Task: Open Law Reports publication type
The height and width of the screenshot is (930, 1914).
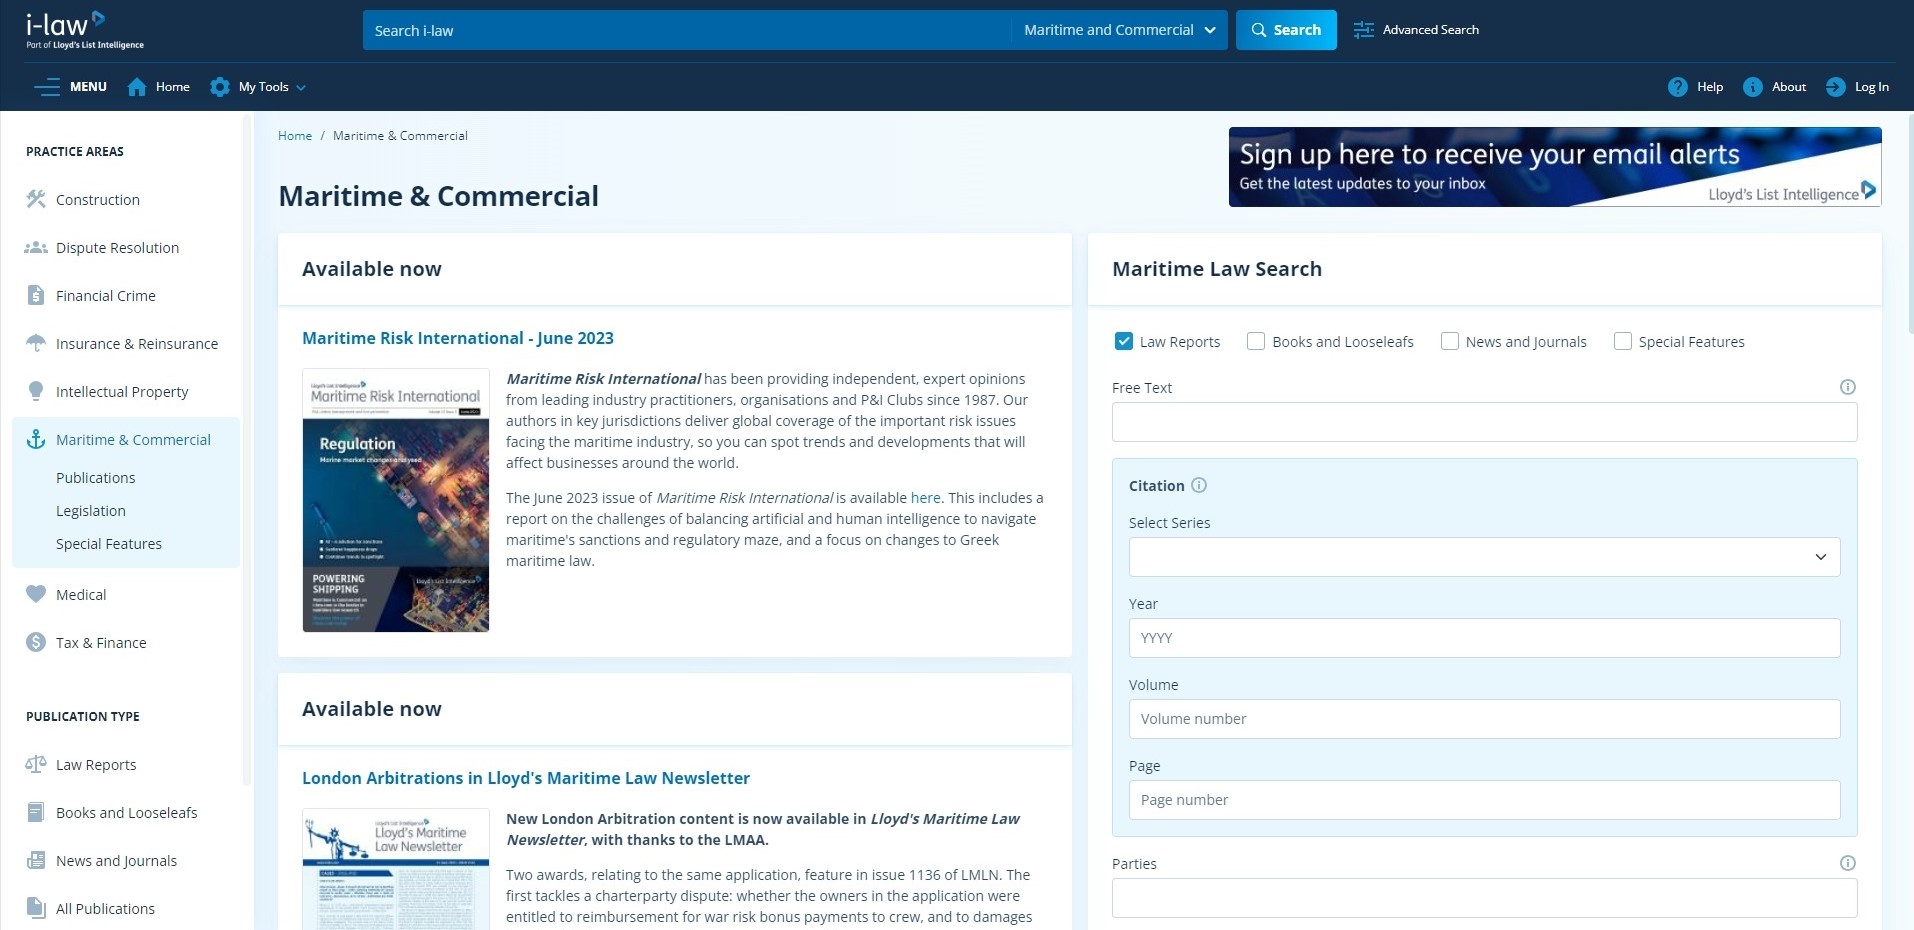Action: click(x=96, y=765)
